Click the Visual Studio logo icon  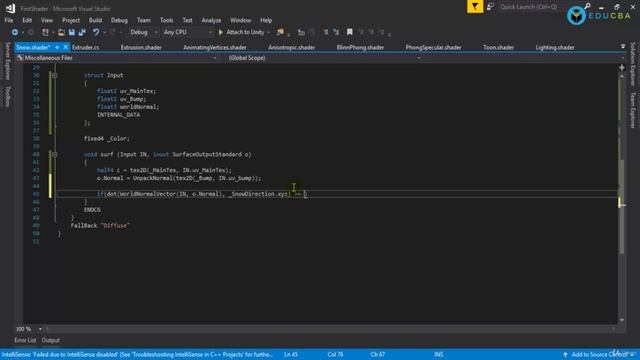click(x=10, y=8)
